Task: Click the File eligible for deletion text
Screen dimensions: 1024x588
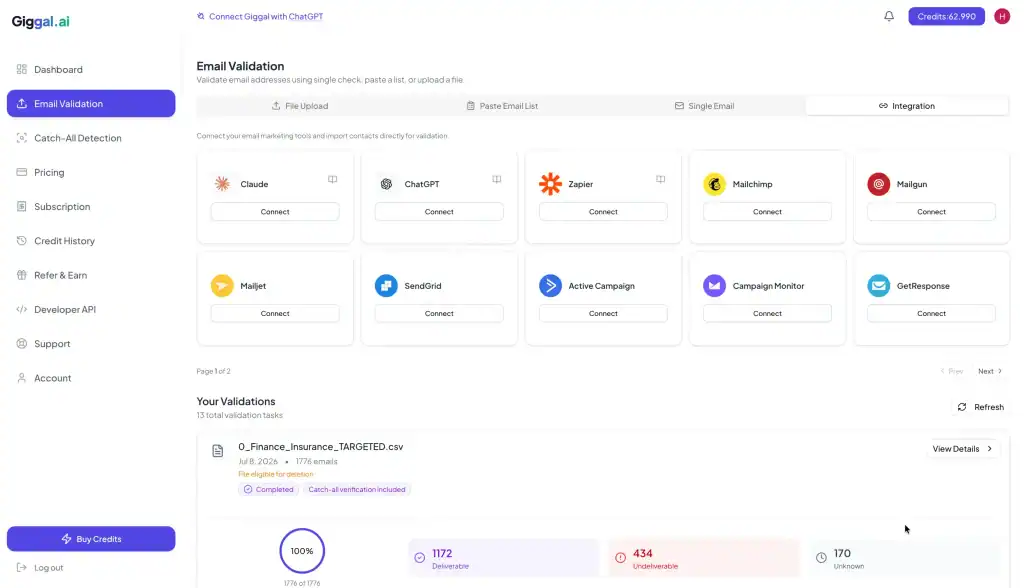Action: click(x=276, y=474)
